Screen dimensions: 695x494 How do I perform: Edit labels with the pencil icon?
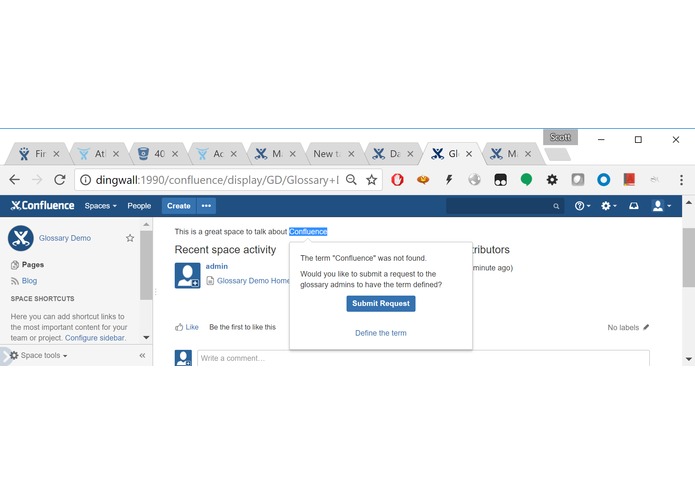(x=646, y=327)
